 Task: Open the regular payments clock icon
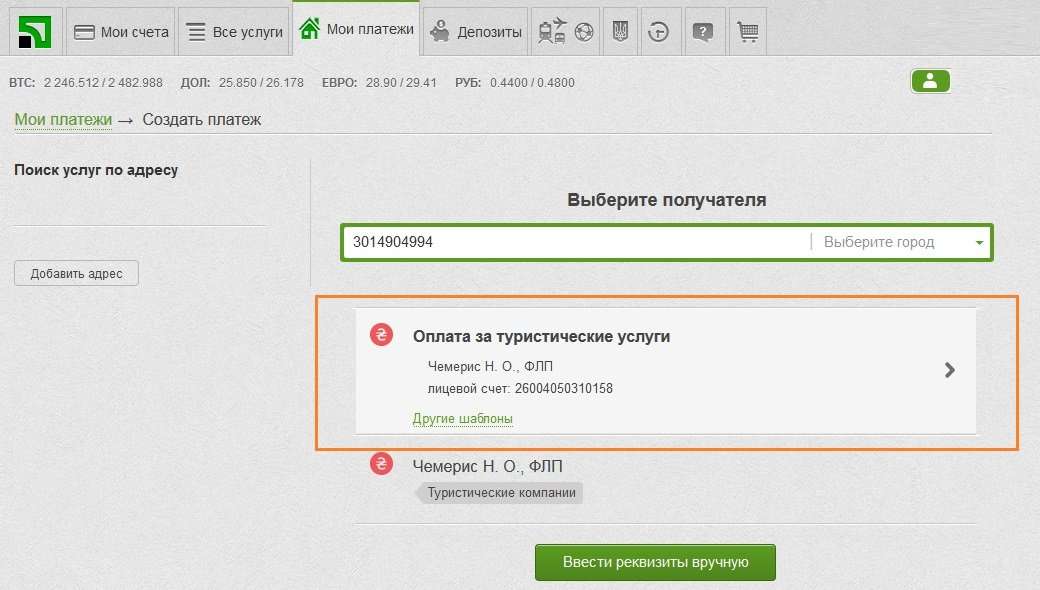tap(658, 32)
